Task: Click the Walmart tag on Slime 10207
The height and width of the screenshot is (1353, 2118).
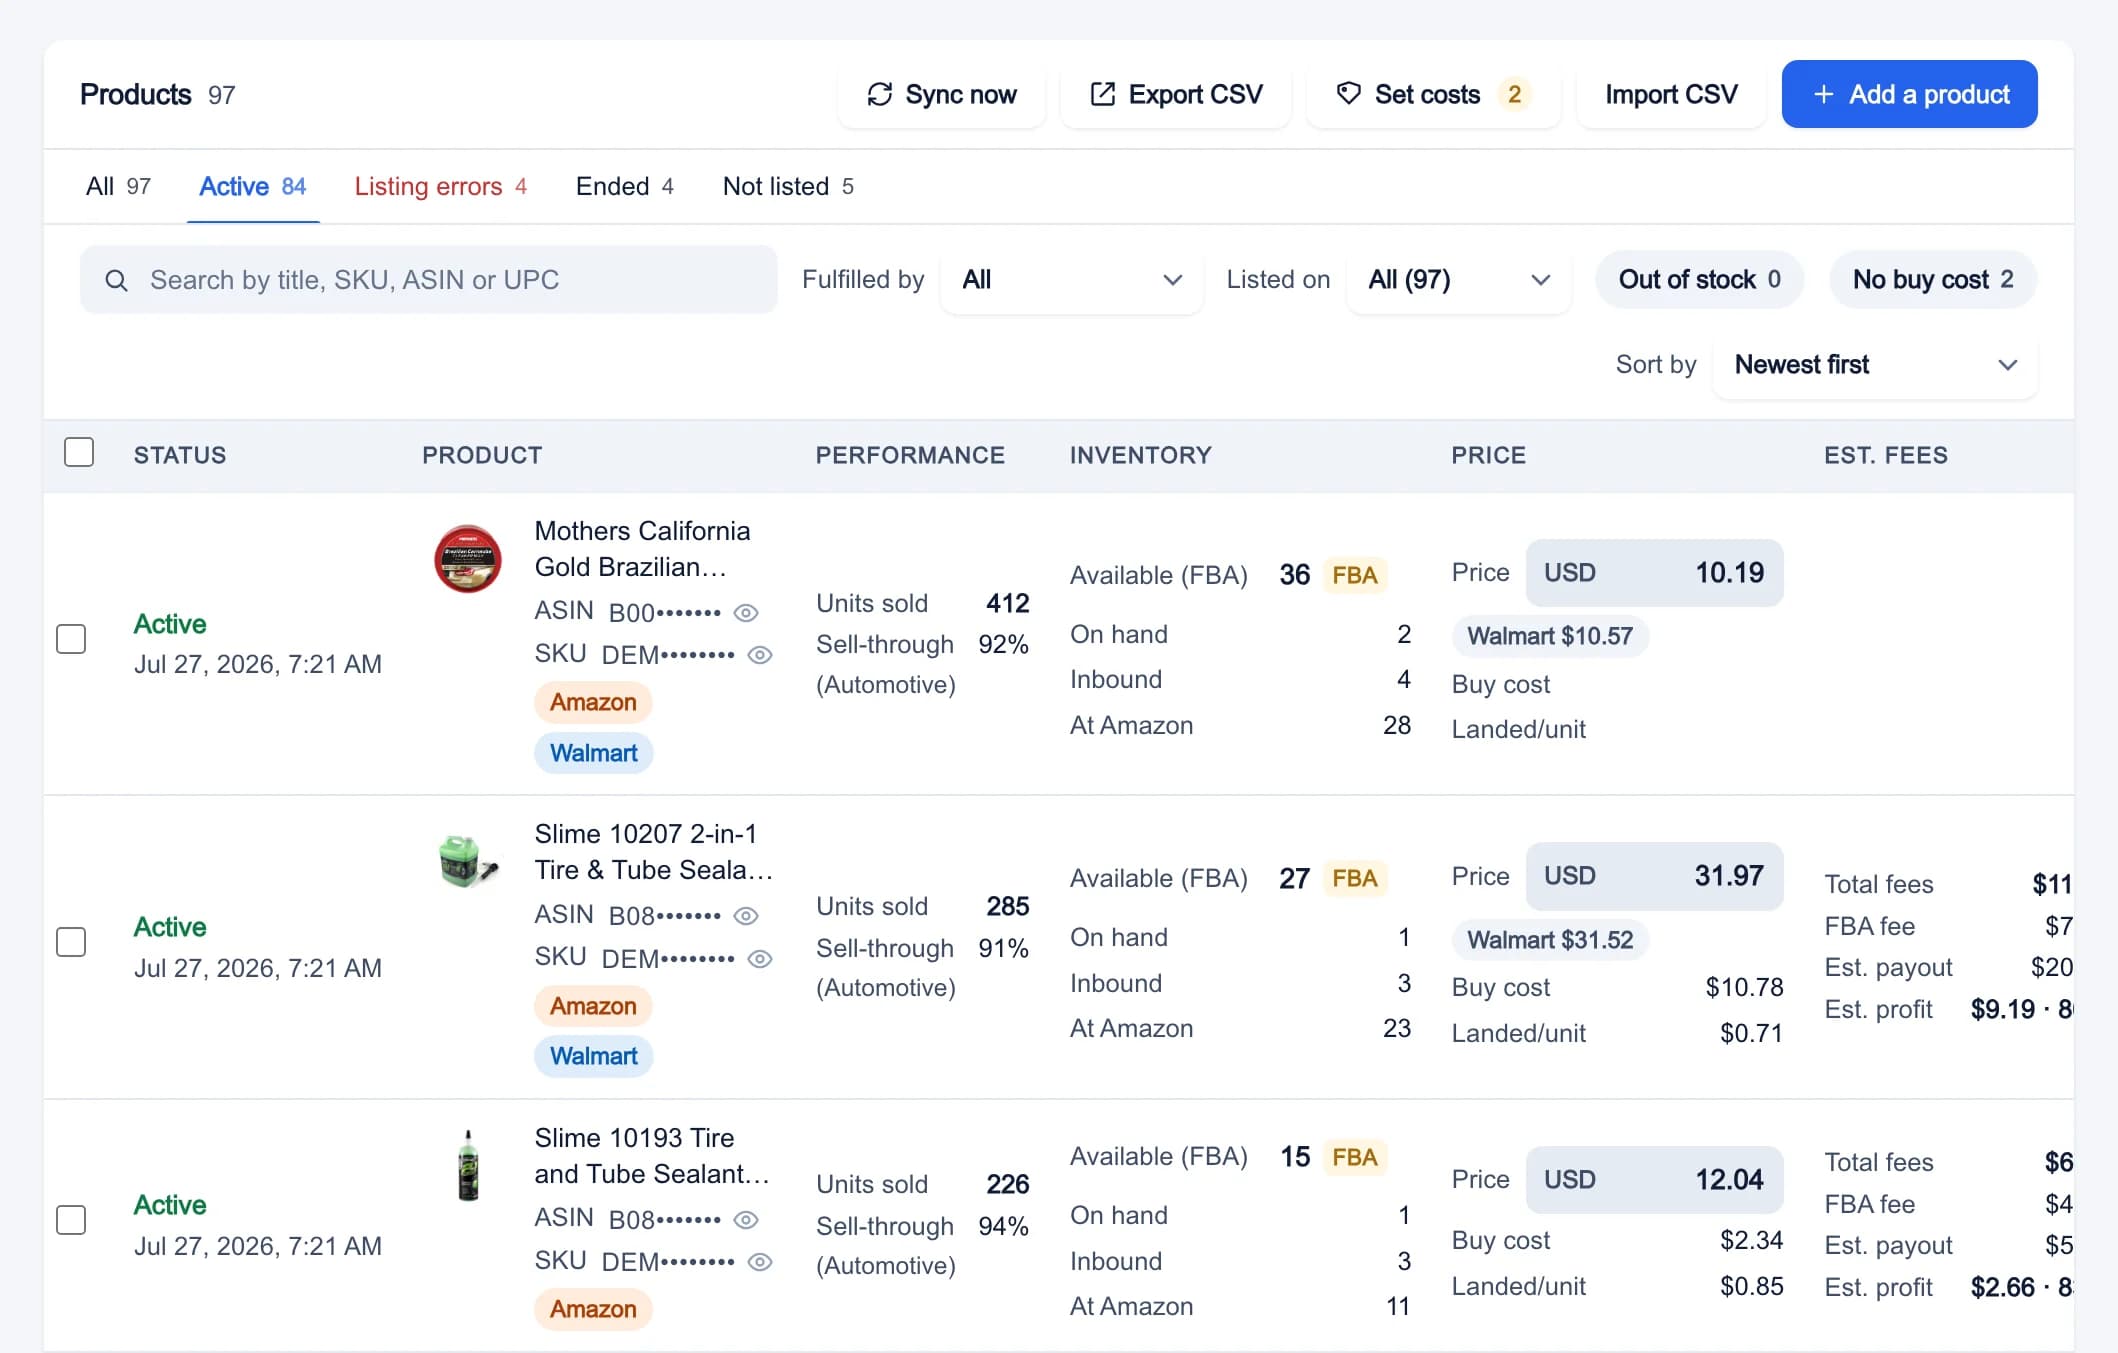Action: pos(593,1056)
